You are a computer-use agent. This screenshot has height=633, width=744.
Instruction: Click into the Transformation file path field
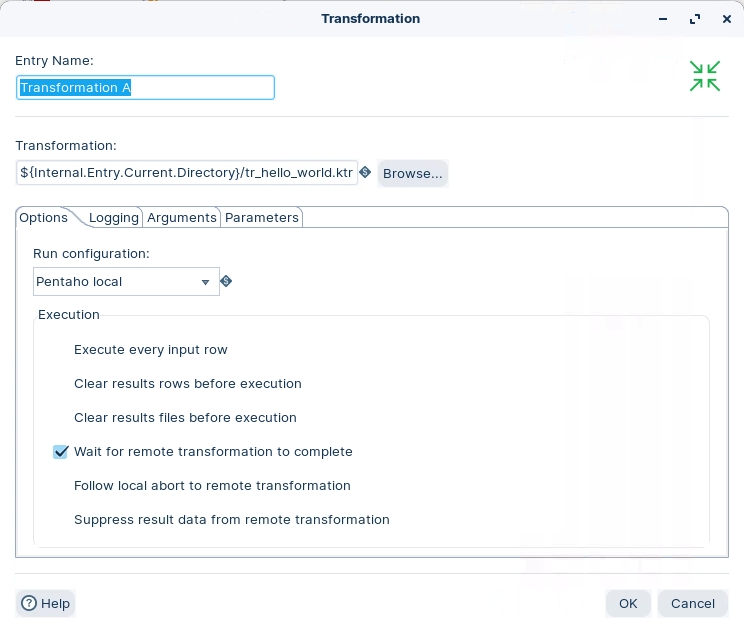[x=187, y=173]
